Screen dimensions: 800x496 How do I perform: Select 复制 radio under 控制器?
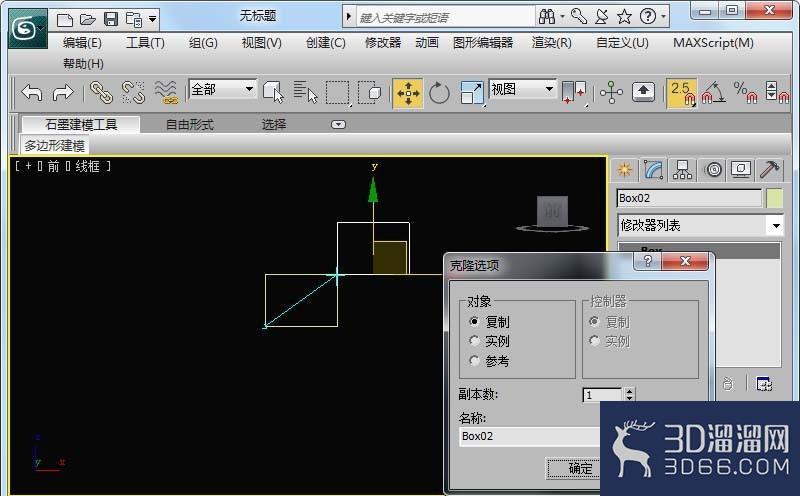pos(594,321)
